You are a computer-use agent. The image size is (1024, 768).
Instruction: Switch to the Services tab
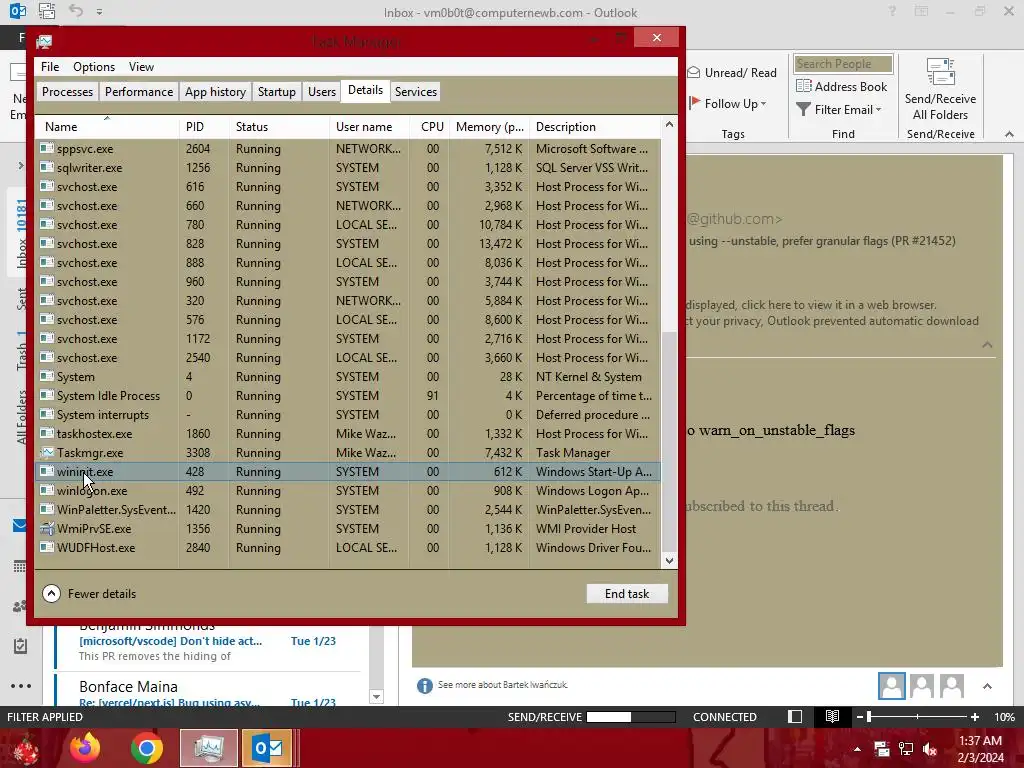(416, 91)
